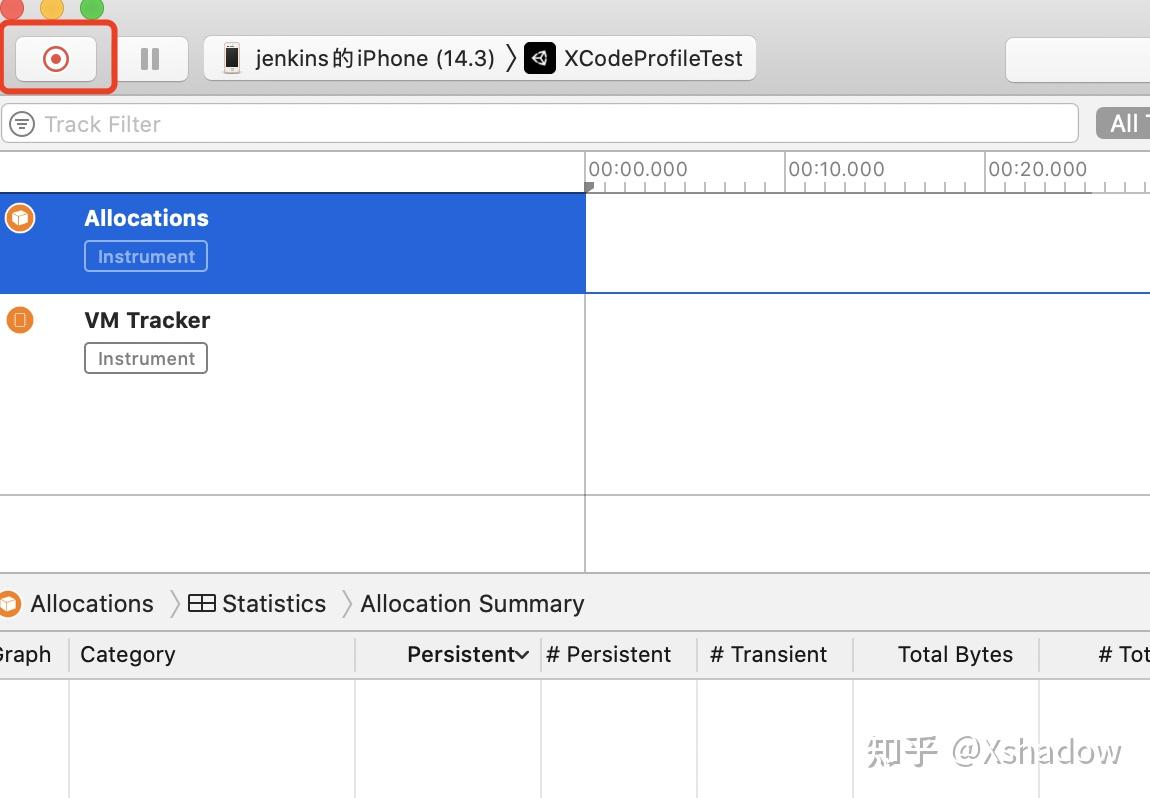The width and height of the screenshot is (1150, 798).
Task: Open the Persistent column sort dropdown
Action: pos(521,654)
